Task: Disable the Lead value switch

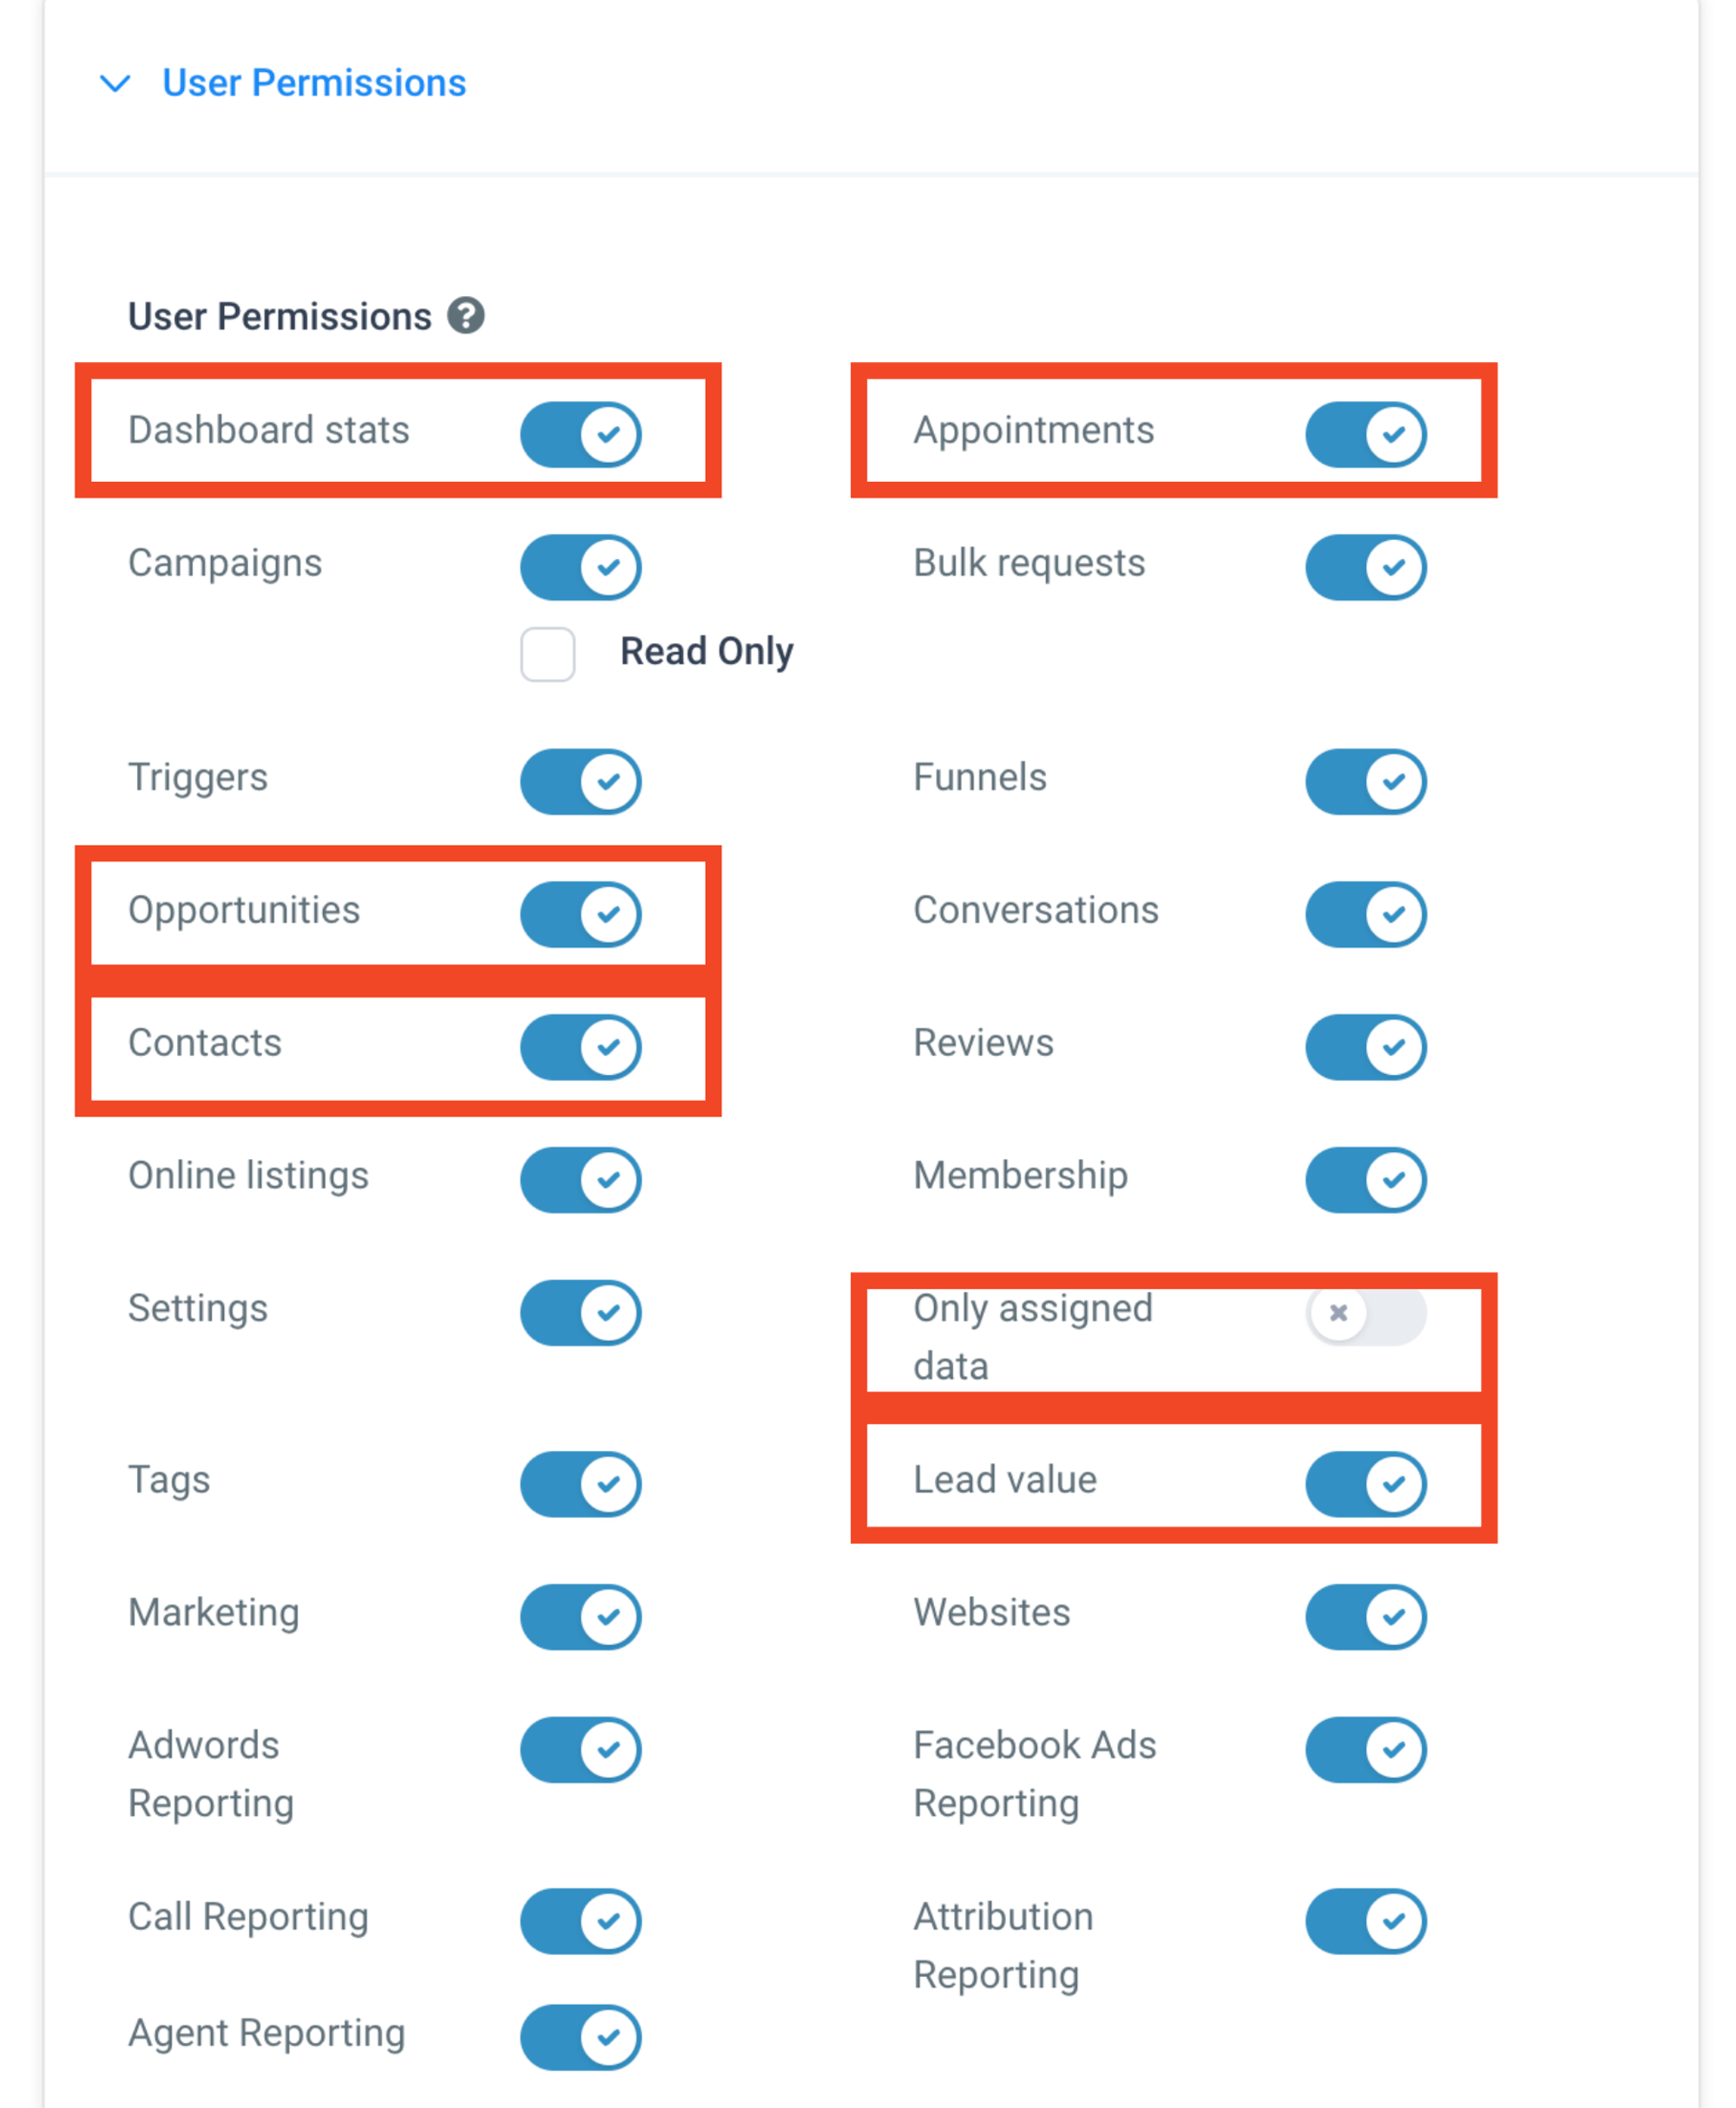Action: [x=1365, y=1484]
